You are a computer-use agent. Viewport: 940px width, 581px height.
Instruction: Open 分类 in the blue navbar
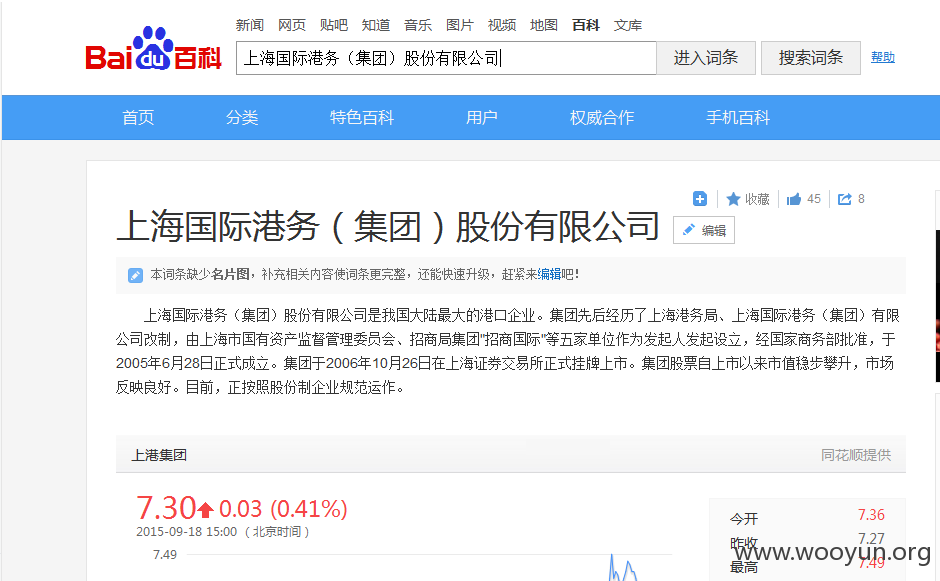[242, 118]
